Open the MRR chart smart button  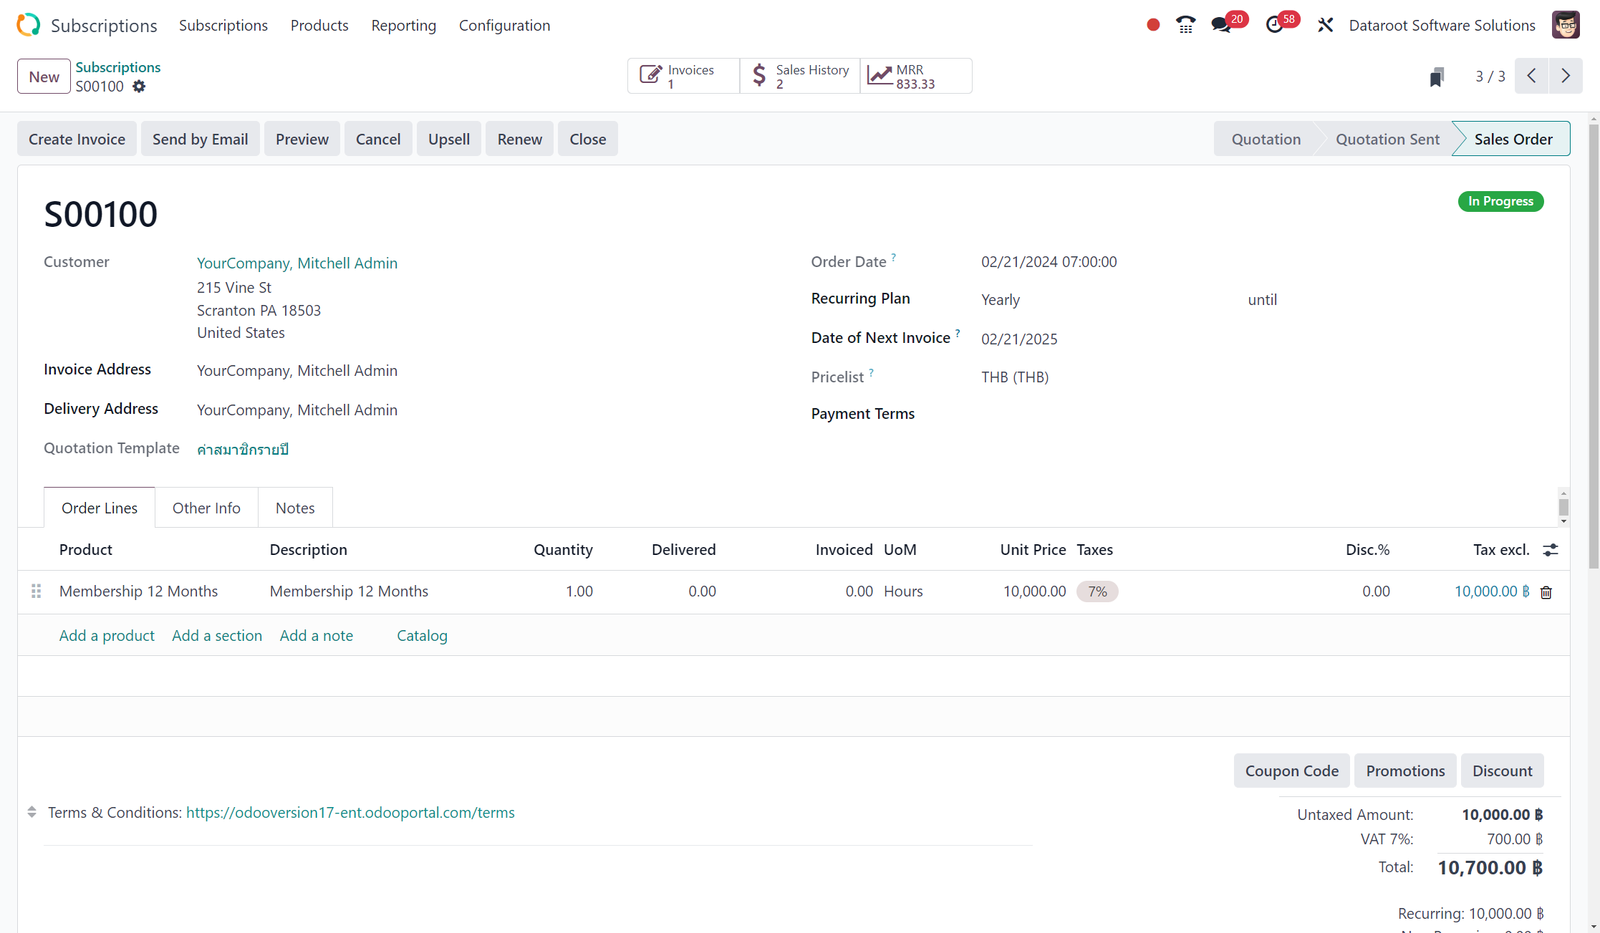(916, 76)
